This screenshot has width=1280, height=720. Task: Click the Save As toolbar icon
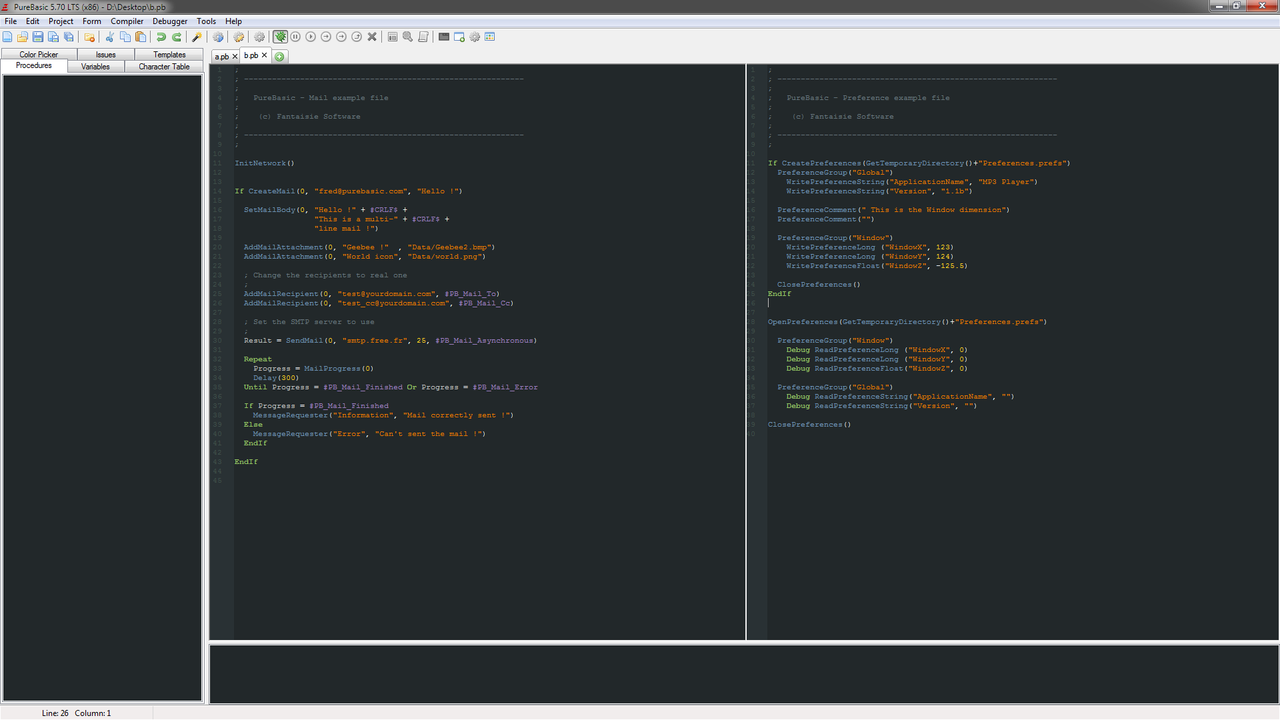53,37
